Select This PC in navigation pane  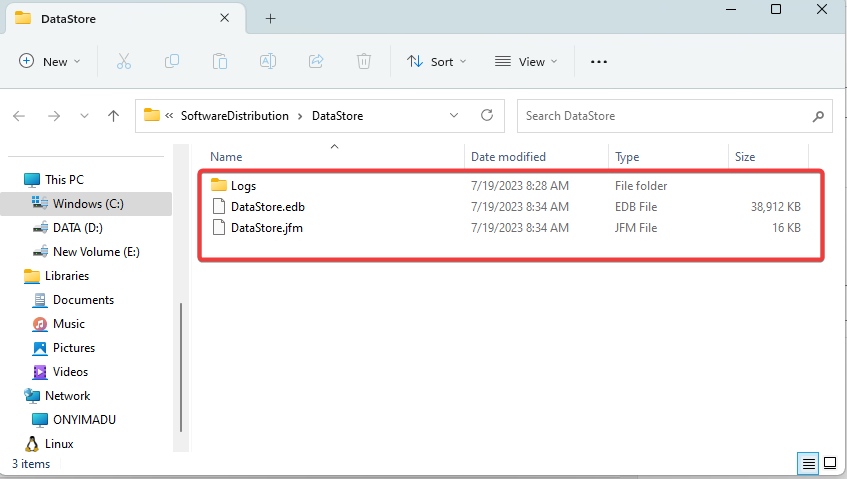(64, 180)
